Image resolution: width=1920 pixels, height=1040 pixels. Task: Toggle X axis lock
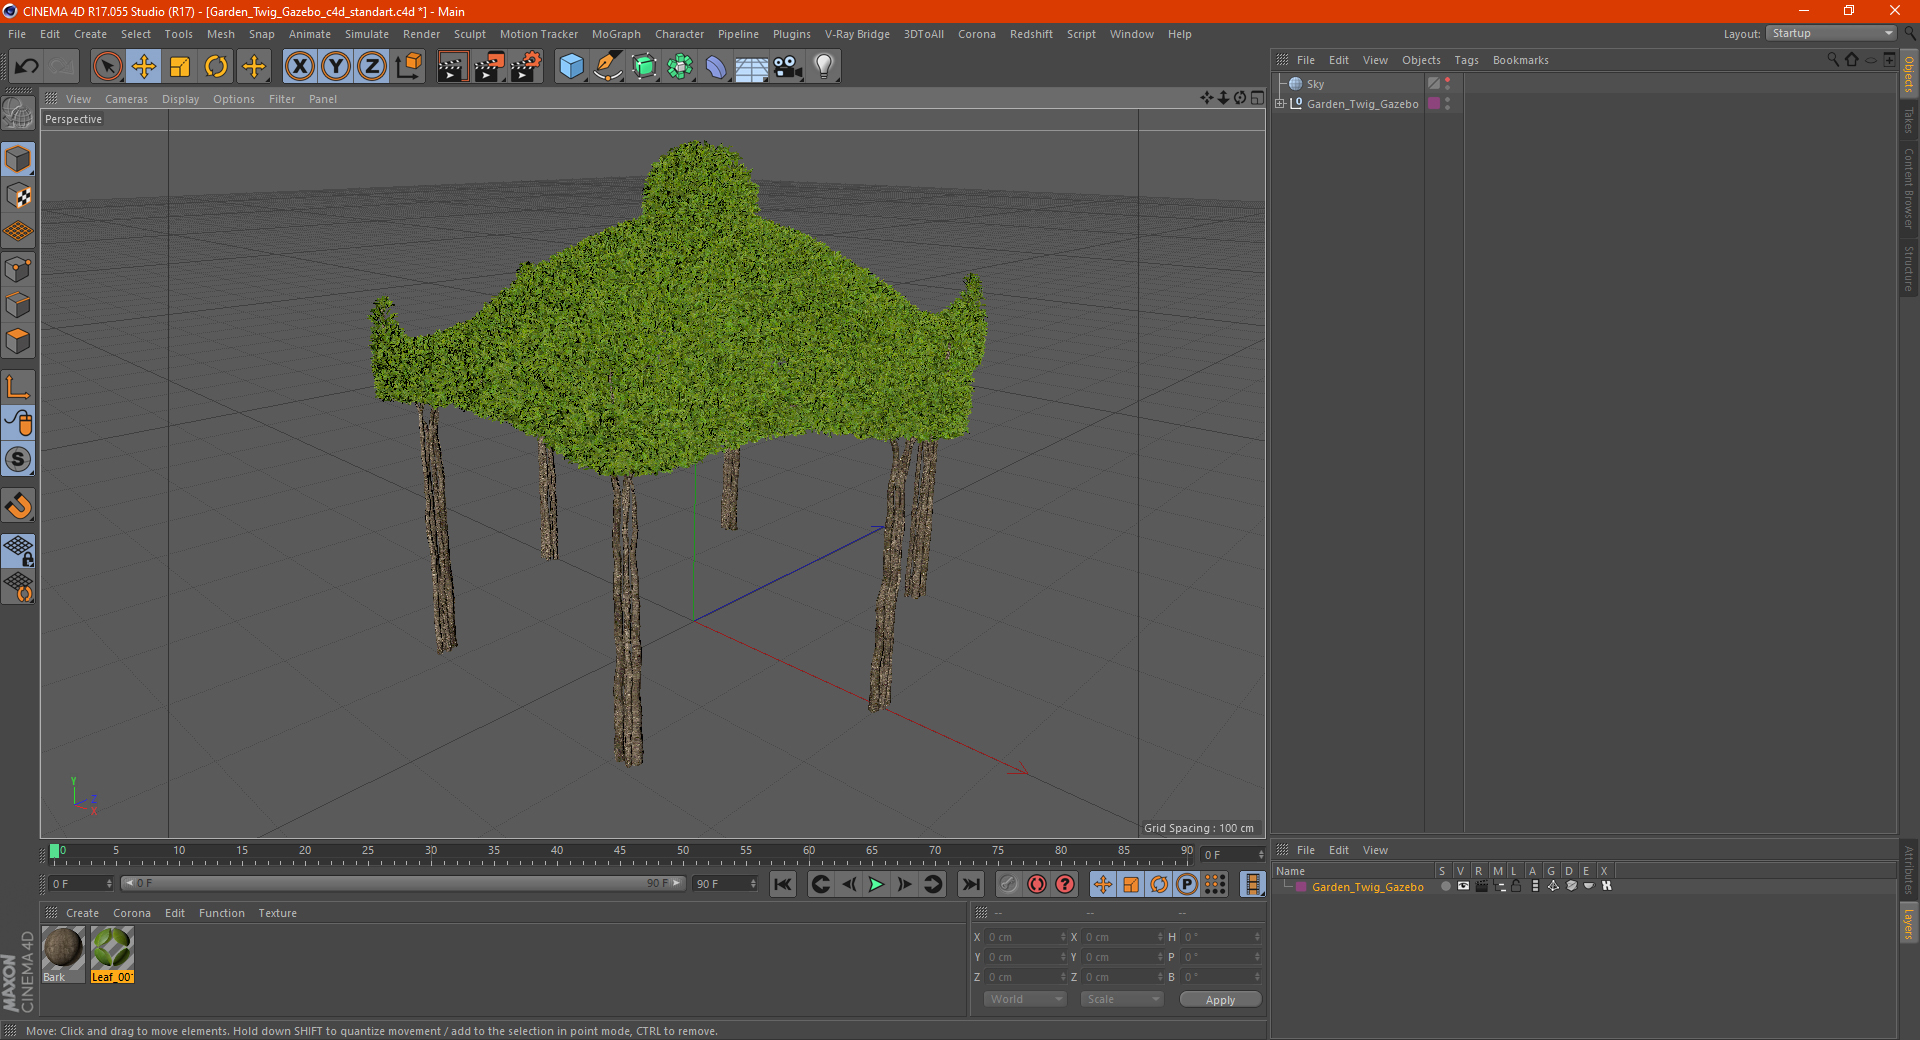pos(299,67)
